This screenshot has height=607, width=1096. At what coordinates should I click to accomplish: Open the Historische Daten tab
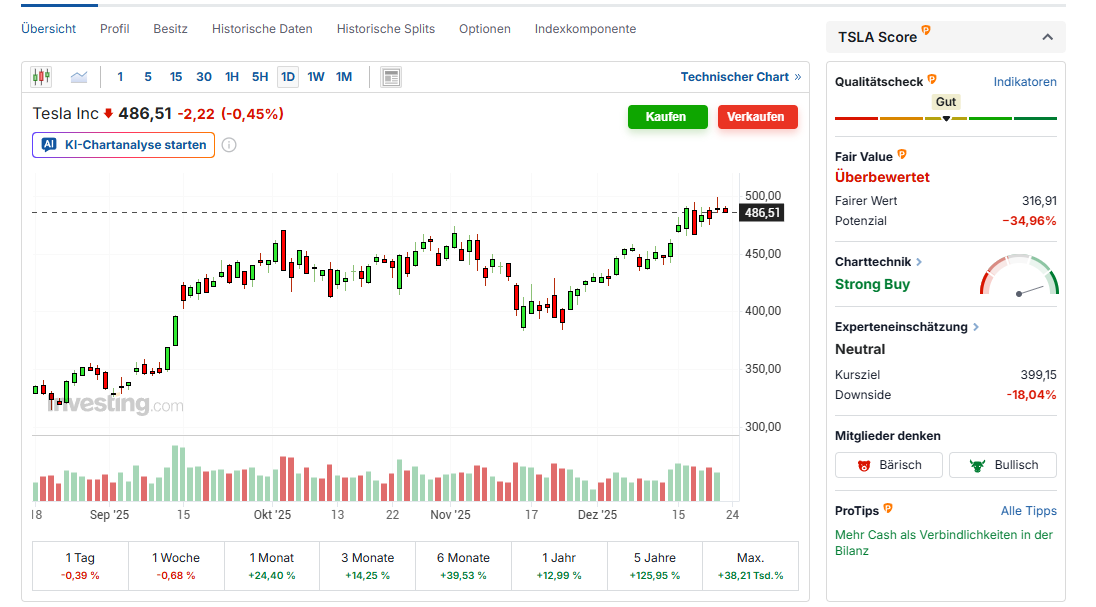click(x=262, y=29)
